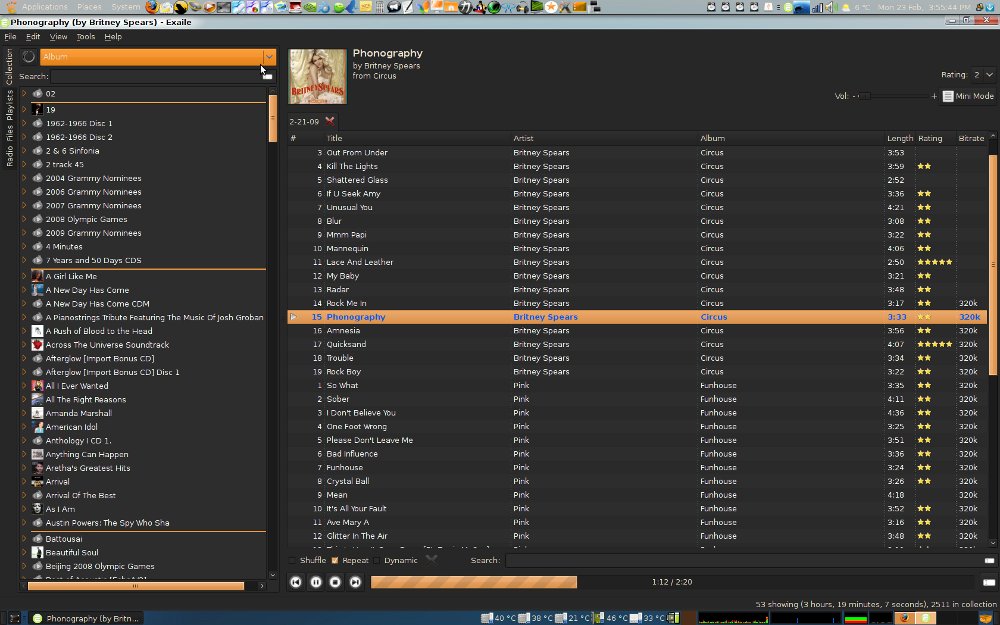This screenshot has width=1000, height=625.
Task: Click the Mini Mode icon
Action: pos(948,96)
